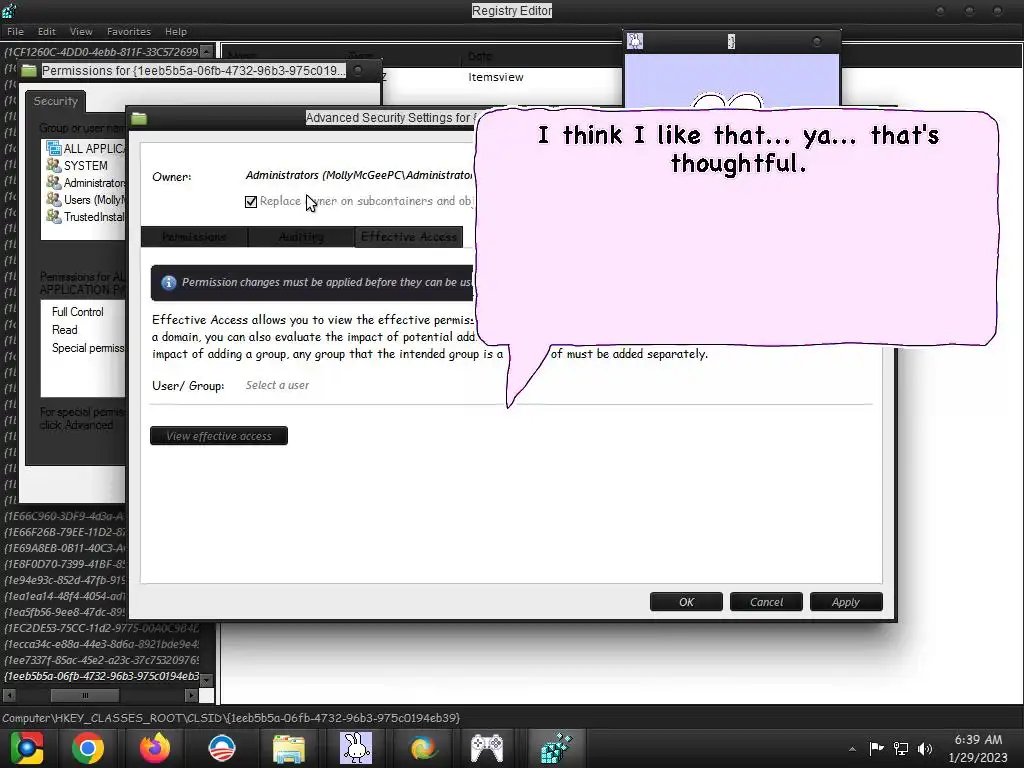
Task: Select the Security tab in Permissions dialog
Action: click(x=56, y=101)
